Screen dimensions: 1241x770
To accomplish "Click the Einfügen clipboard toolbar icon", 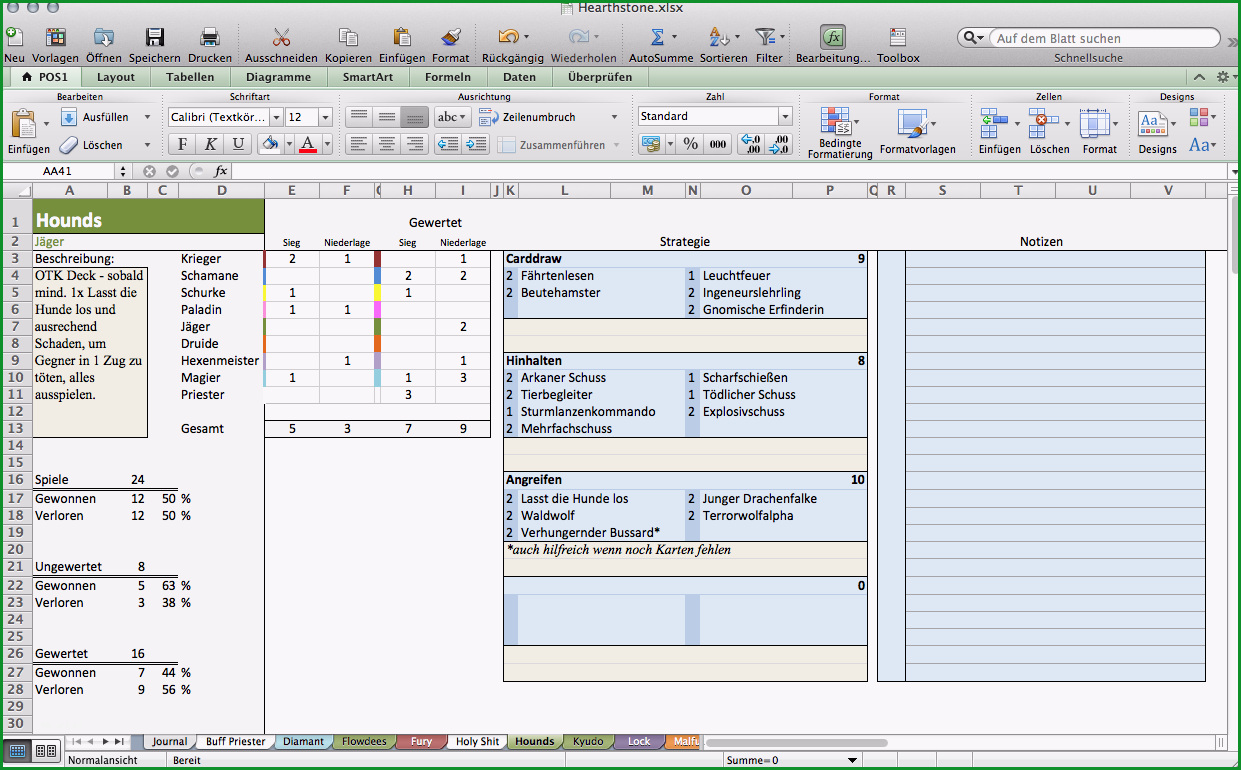I will click(402, 38).
